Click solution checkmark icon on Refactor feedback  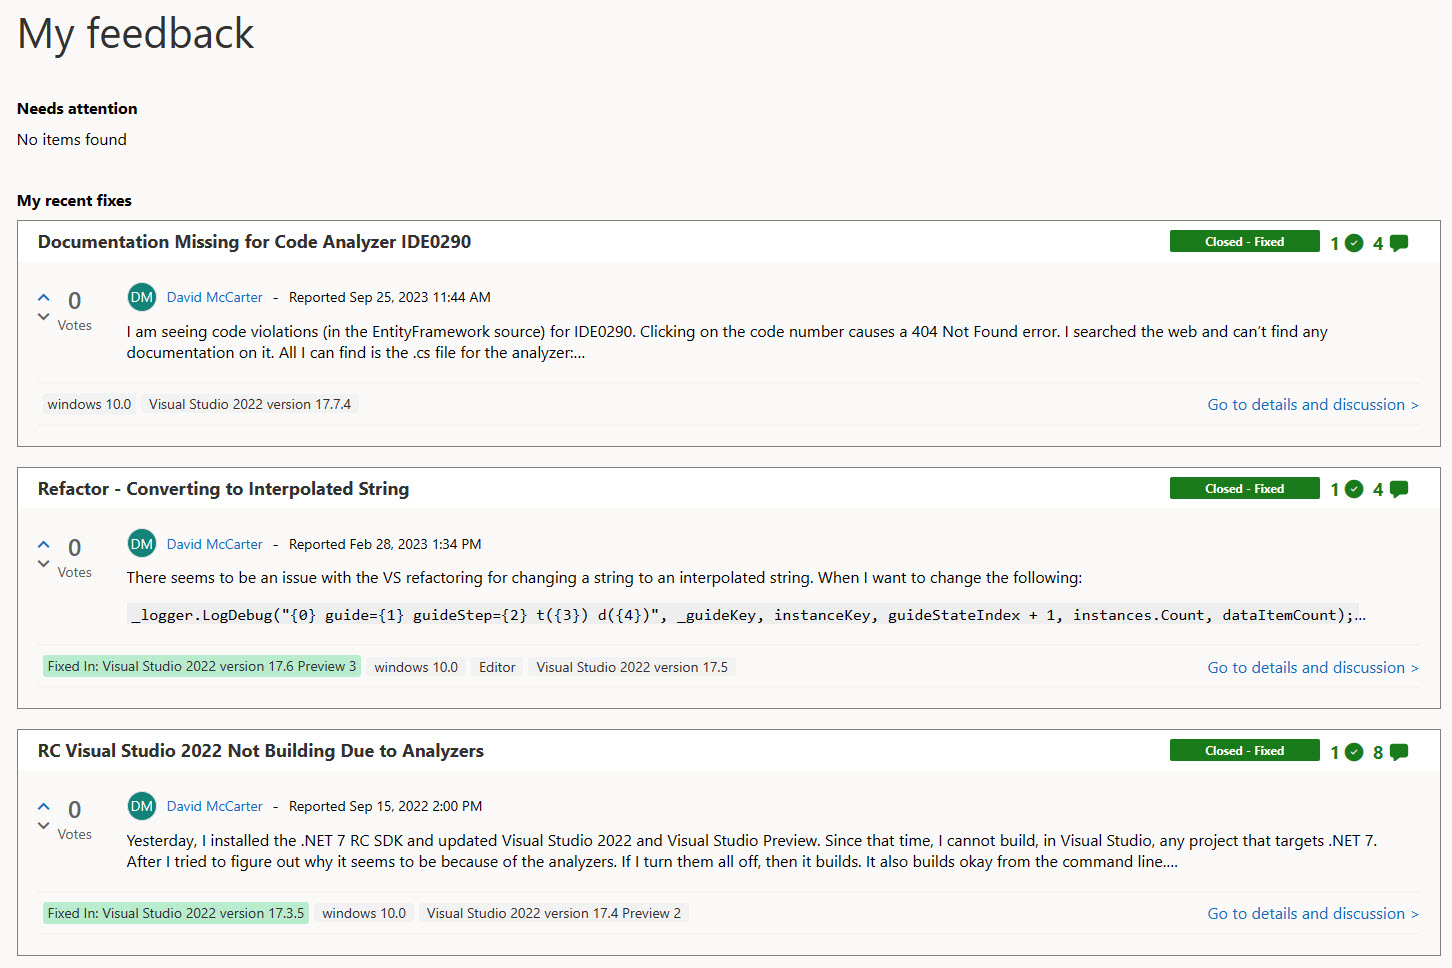point(1354,489)
